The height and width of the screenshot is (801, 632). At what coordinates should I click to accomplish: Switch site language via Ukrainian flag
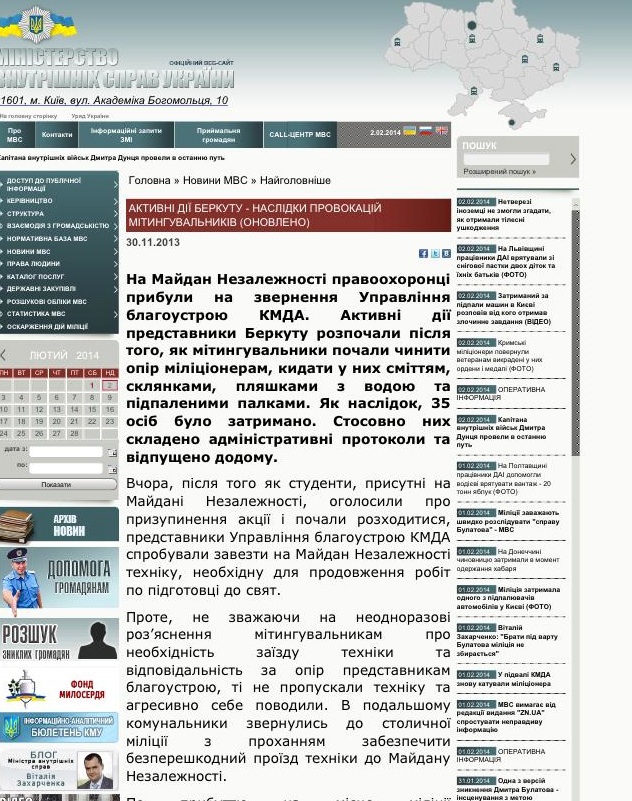point(410,132)
